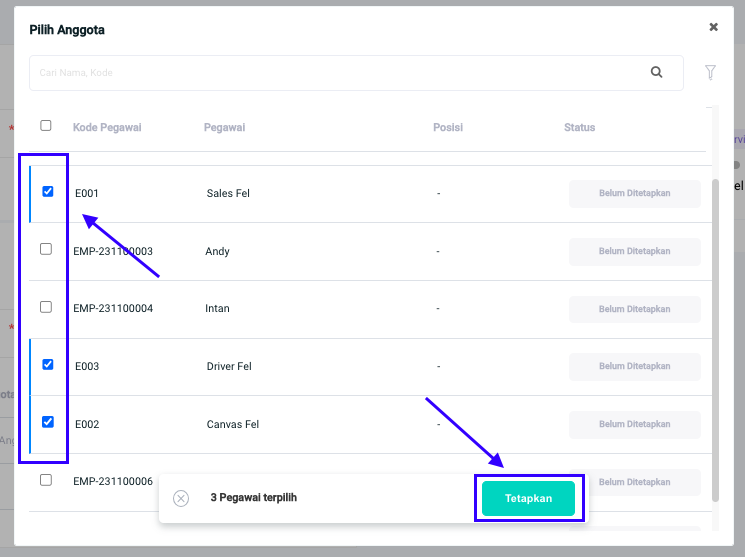Click Belum Ditetapkan status for Driver Fel
745x557 pixels.
pos(634,366)
